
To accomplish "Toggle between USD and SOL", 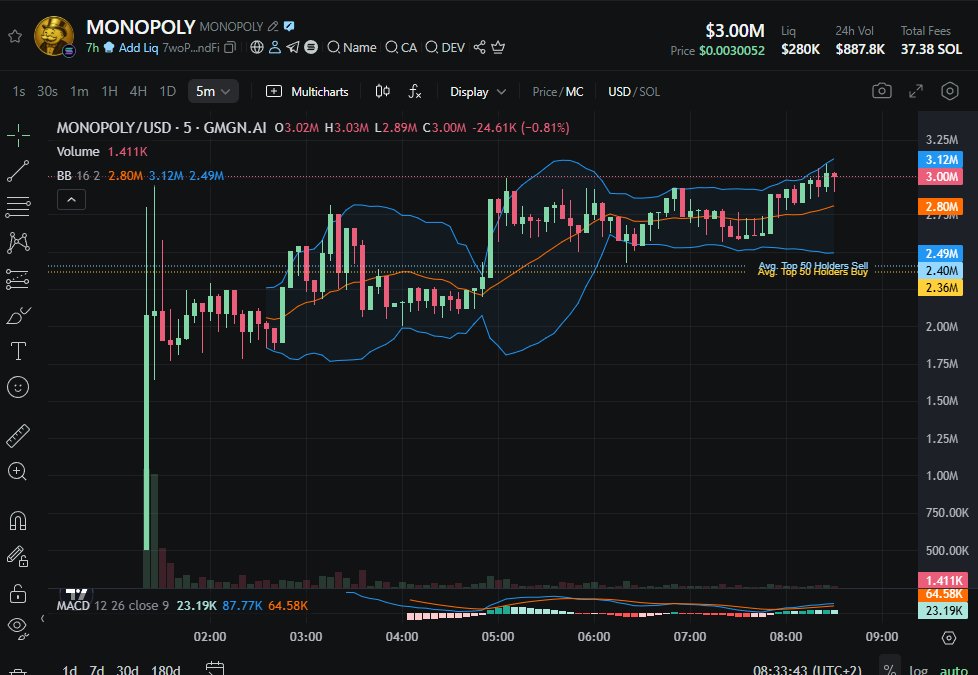I will click(634, 92).
